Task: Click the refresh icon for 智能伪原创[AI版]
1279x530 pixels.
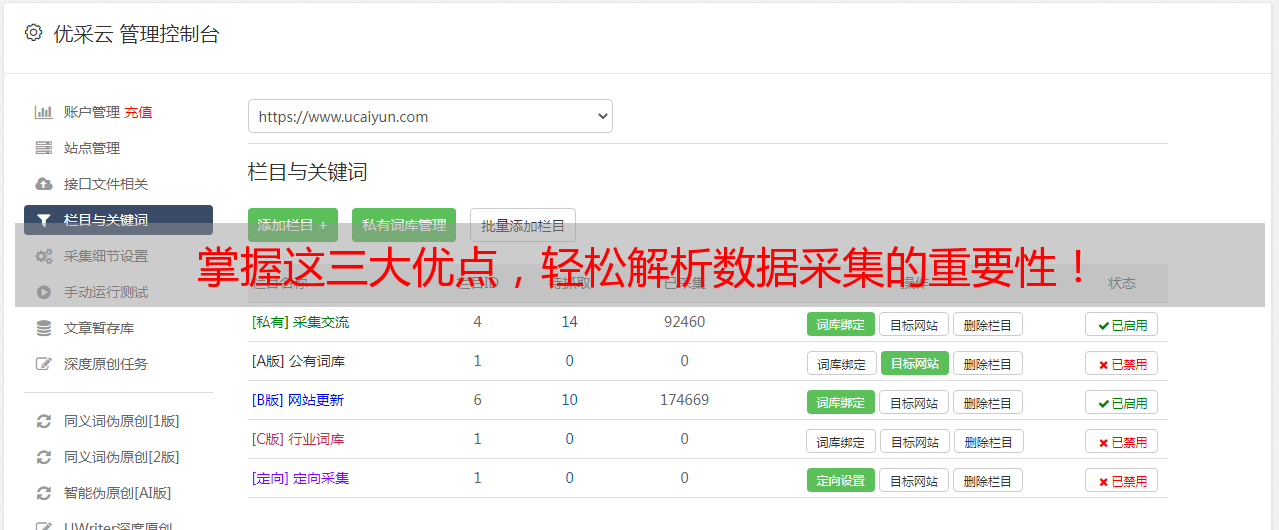Action: (43, 493)
